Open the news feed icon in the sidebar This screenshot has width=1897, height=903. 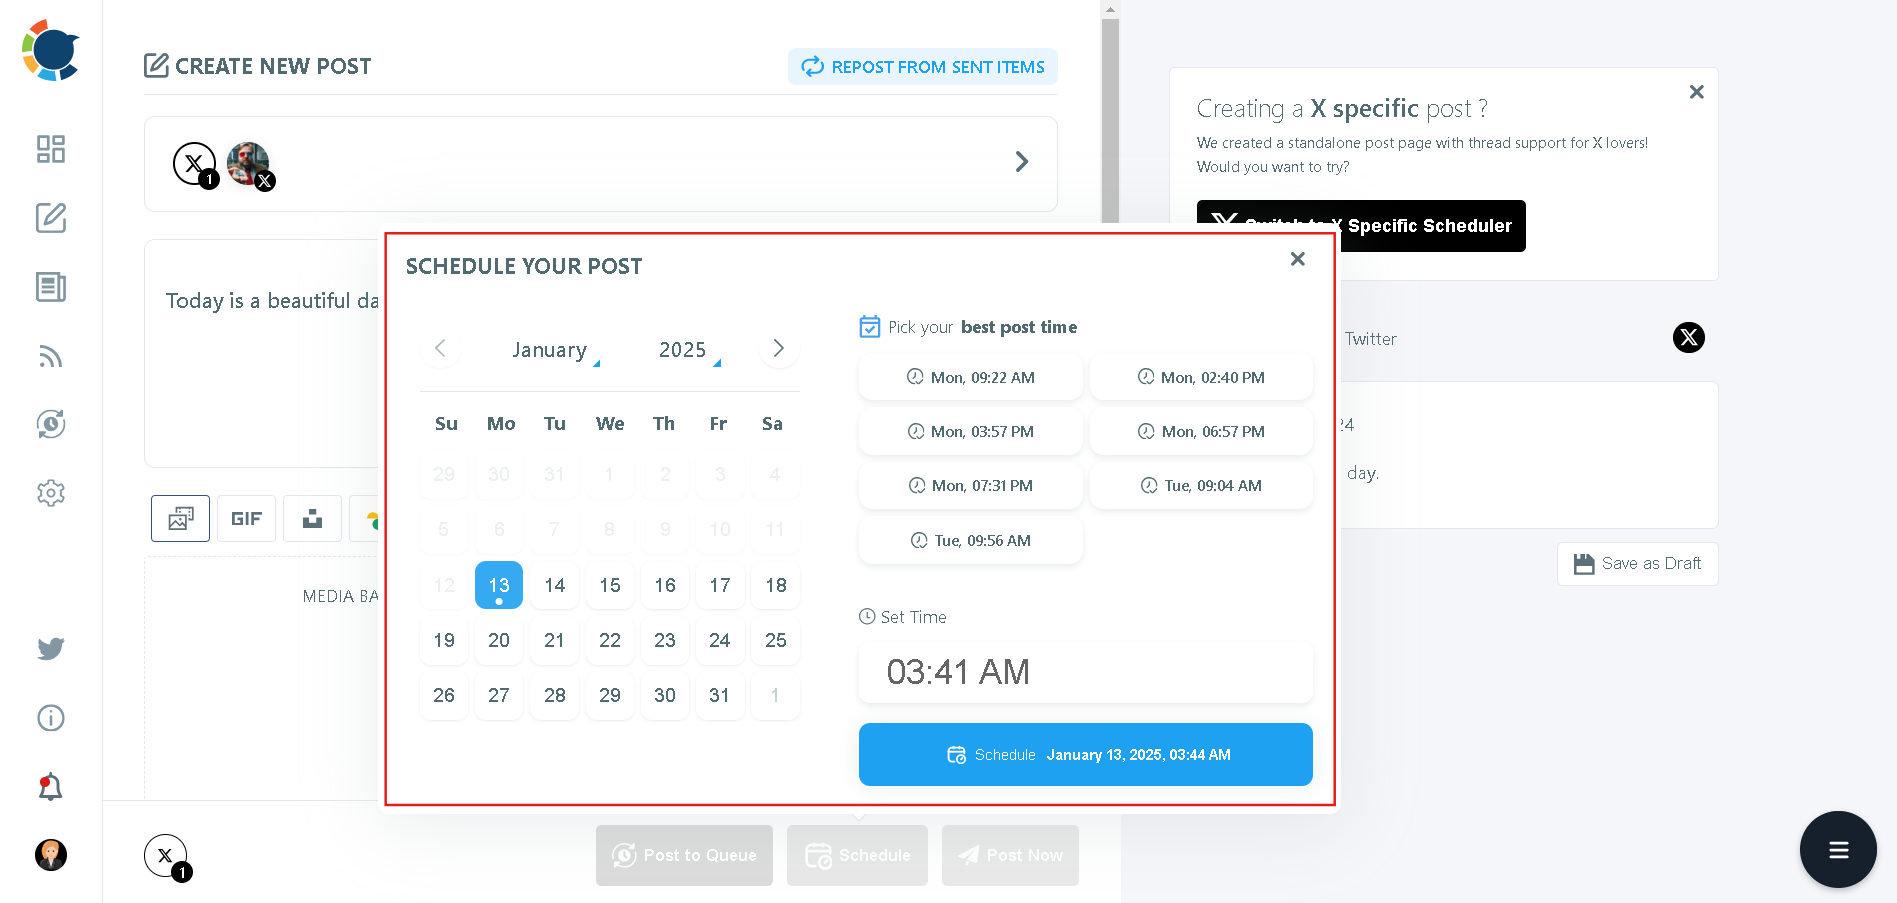(x=51, y=287)
